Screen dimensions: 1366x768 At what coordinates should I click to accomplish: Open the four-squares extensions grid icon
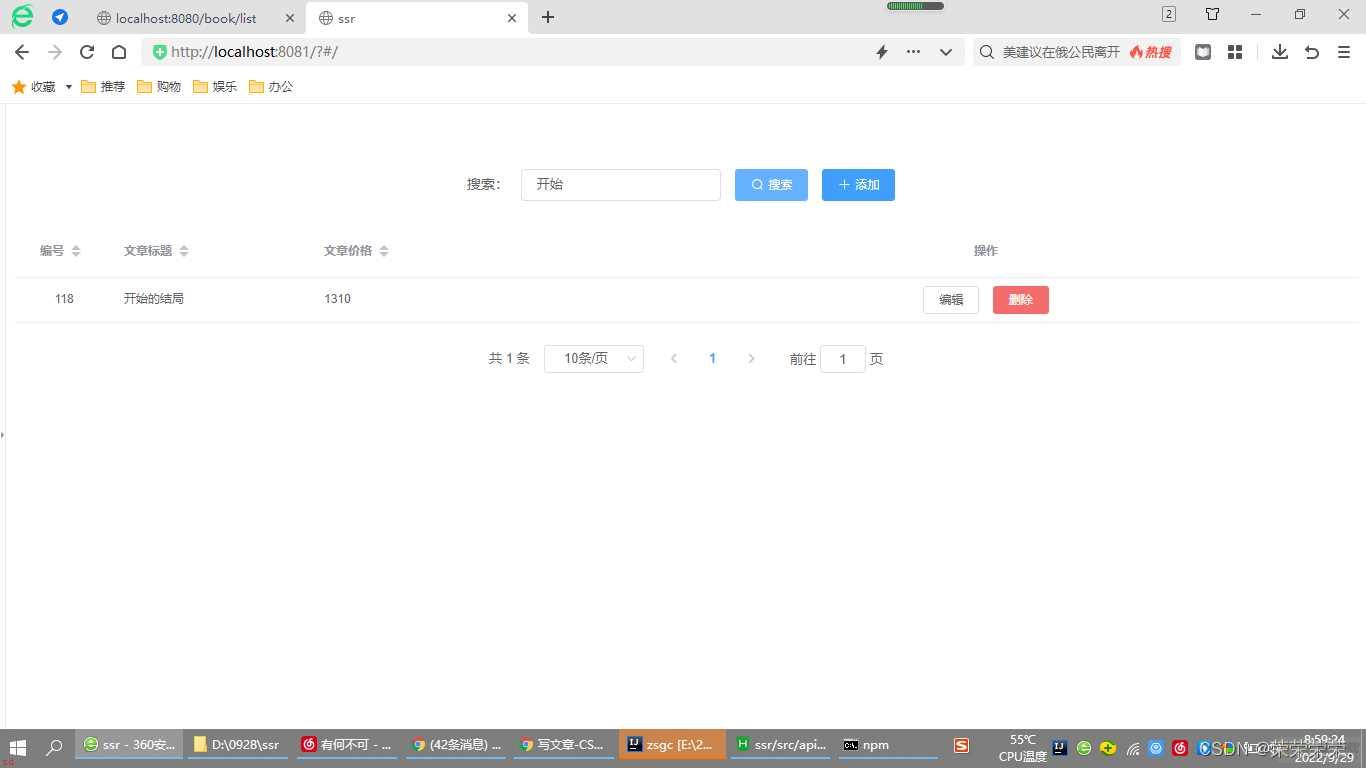click(1235, 52)
